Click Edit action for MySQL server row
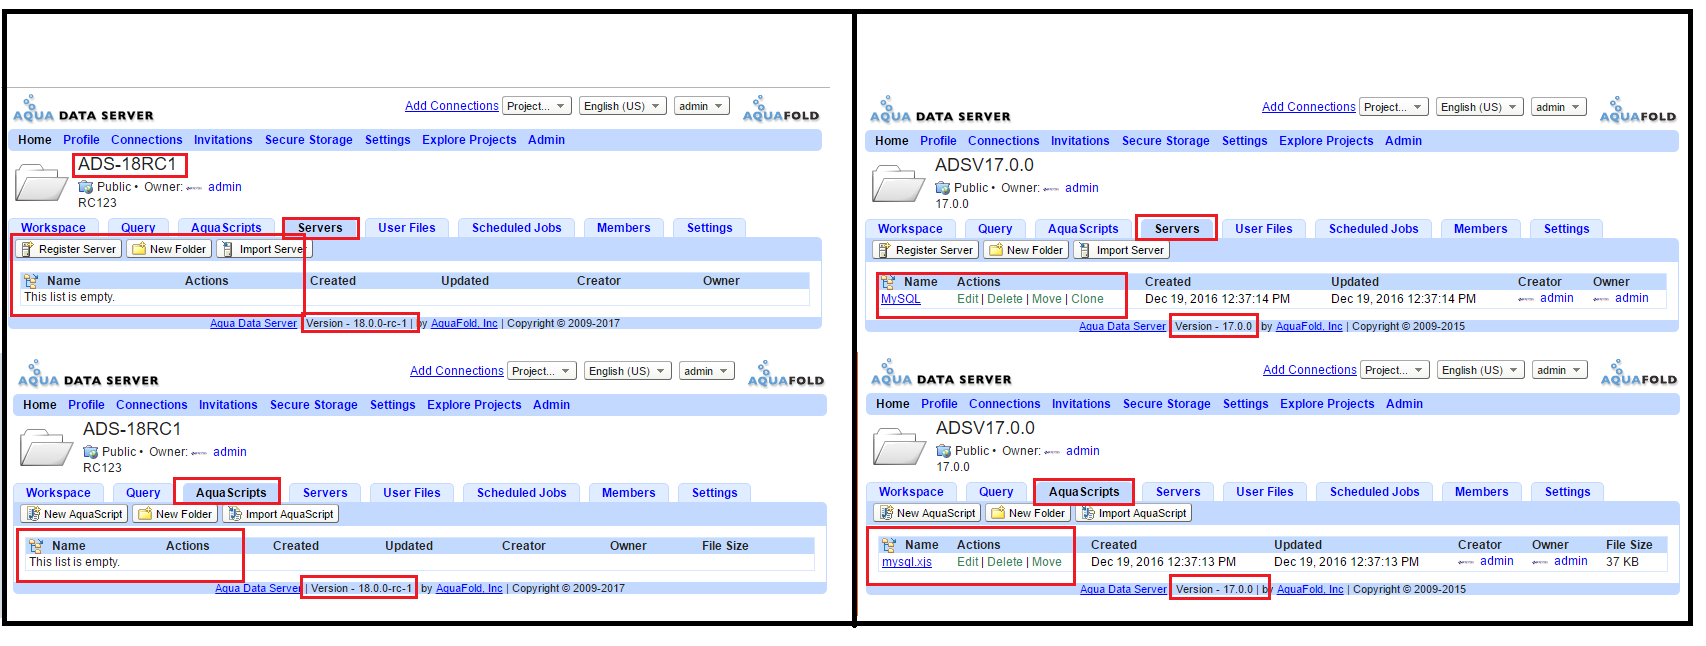This screenshot has height=646, width=1706. [x=968, y=299]
